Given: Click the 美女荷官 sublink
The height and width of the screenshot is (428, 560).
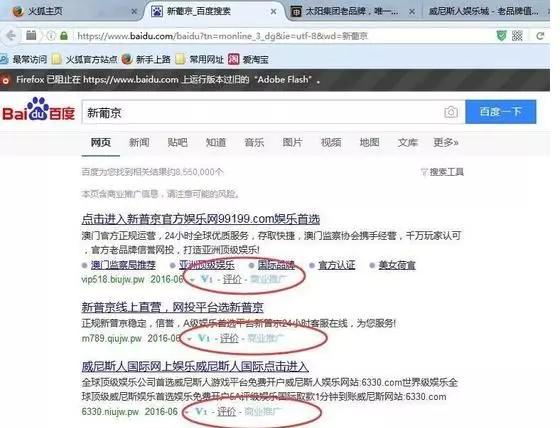Looking at the screenshot, I should click(397, 265).
